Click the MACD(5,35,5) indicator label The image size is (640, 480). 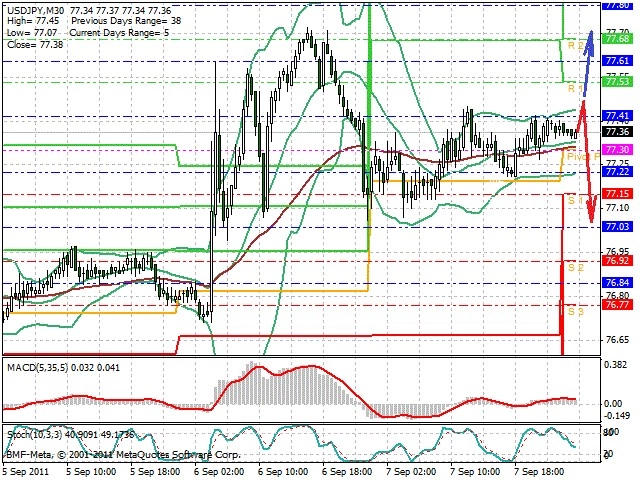point(38,368)
